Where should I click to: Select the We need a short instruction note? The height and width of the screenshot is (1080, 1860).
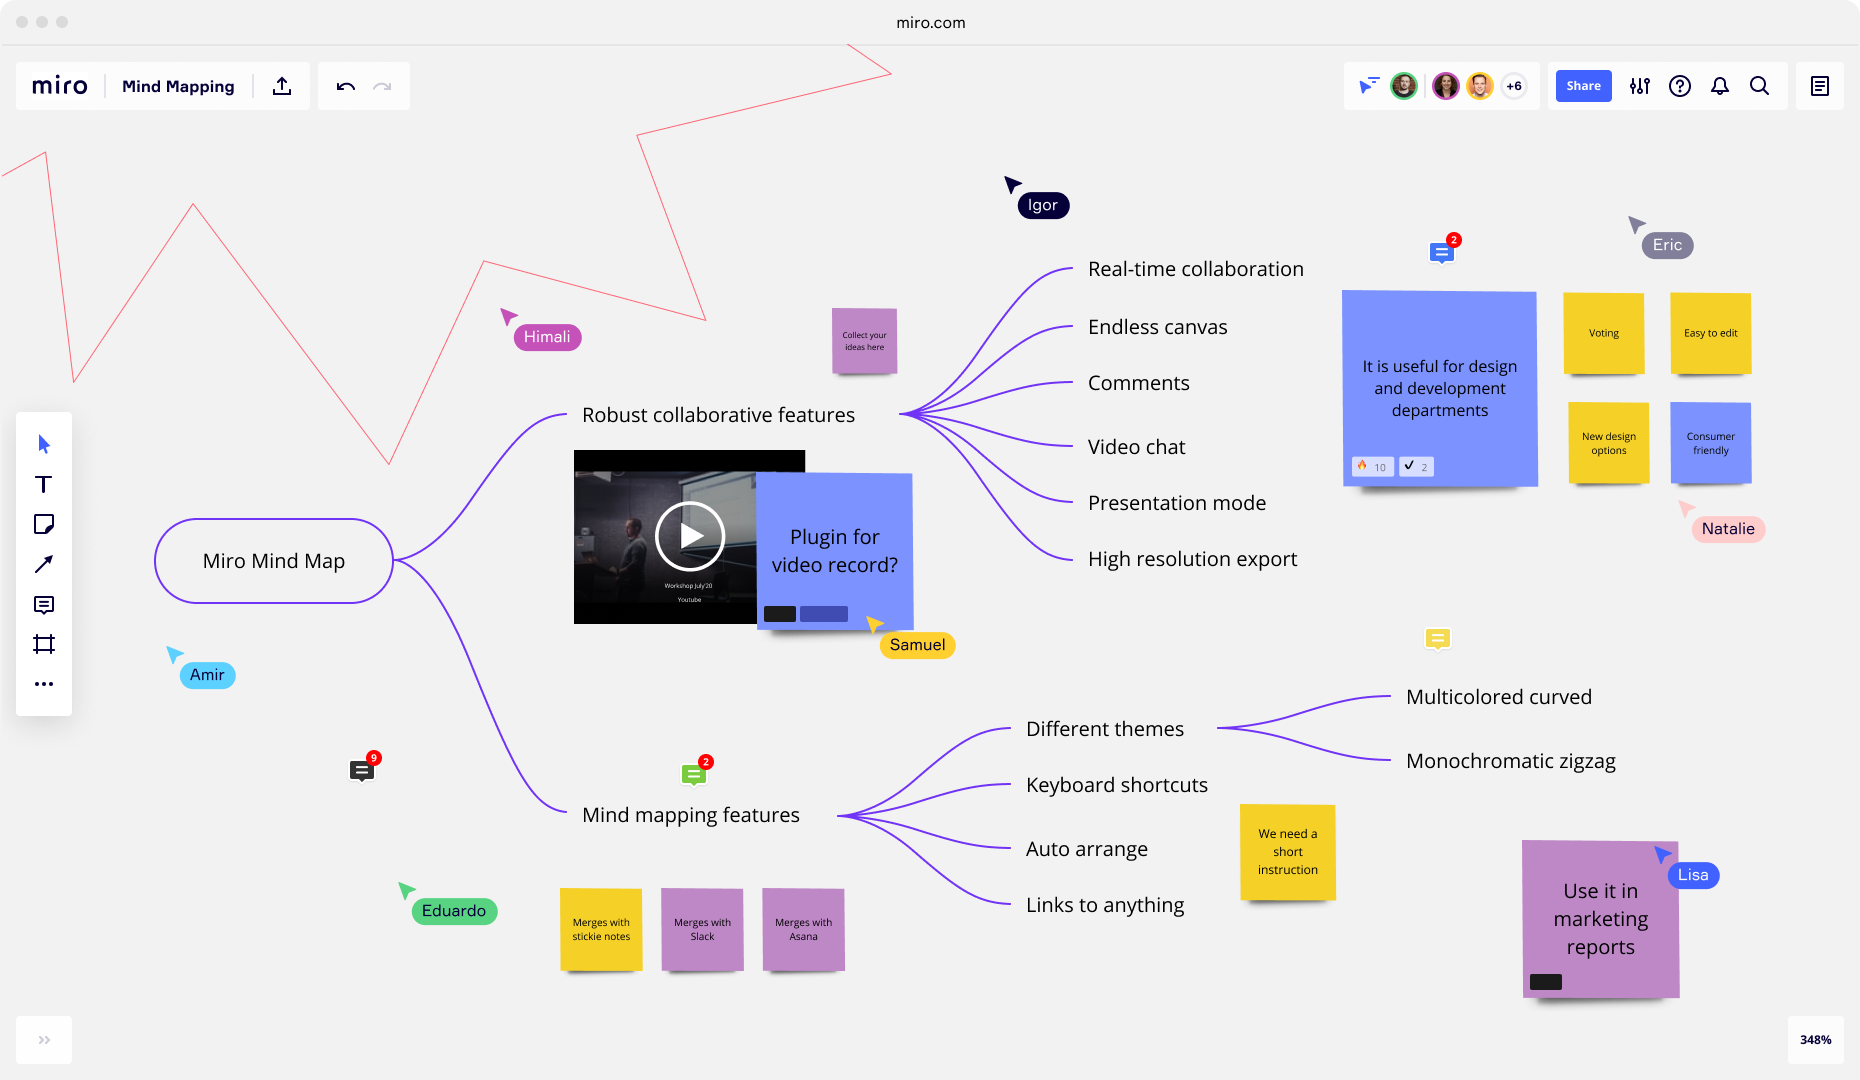[1288, 852]
